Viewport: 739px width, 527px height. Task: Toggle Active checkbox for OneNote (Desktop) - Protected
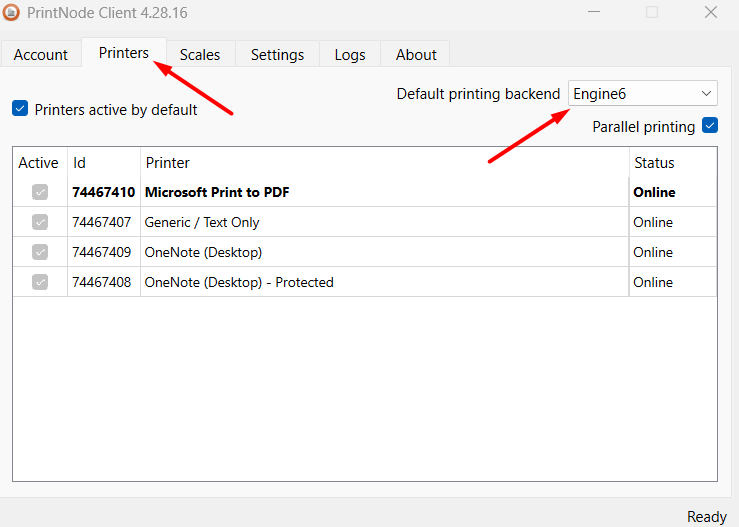tap(40, 282)
